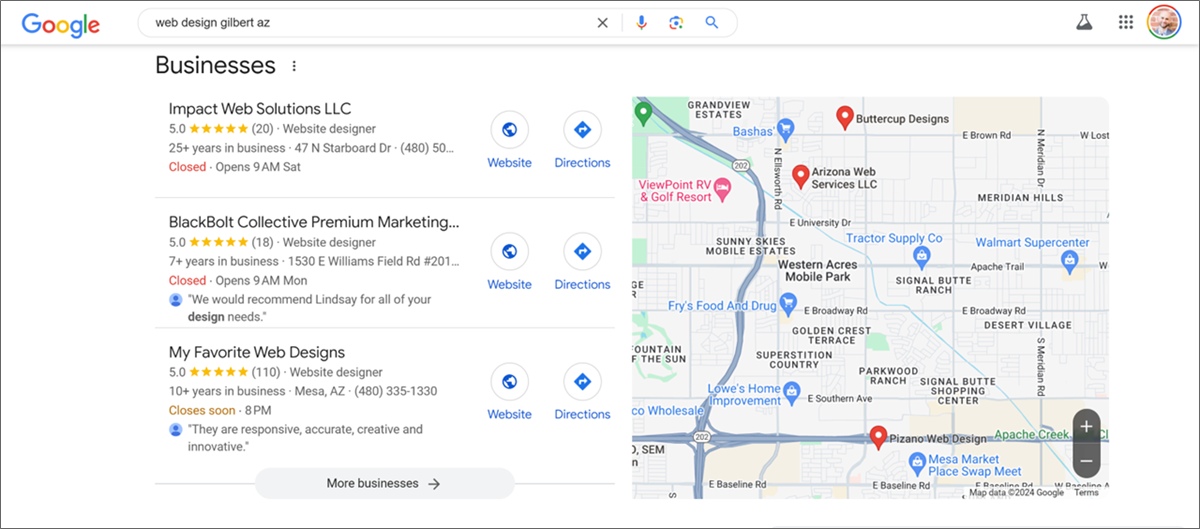The image size is (1200, 529).
Task: Click the Fry's Food And Drug marker
Action: (788, 302)
